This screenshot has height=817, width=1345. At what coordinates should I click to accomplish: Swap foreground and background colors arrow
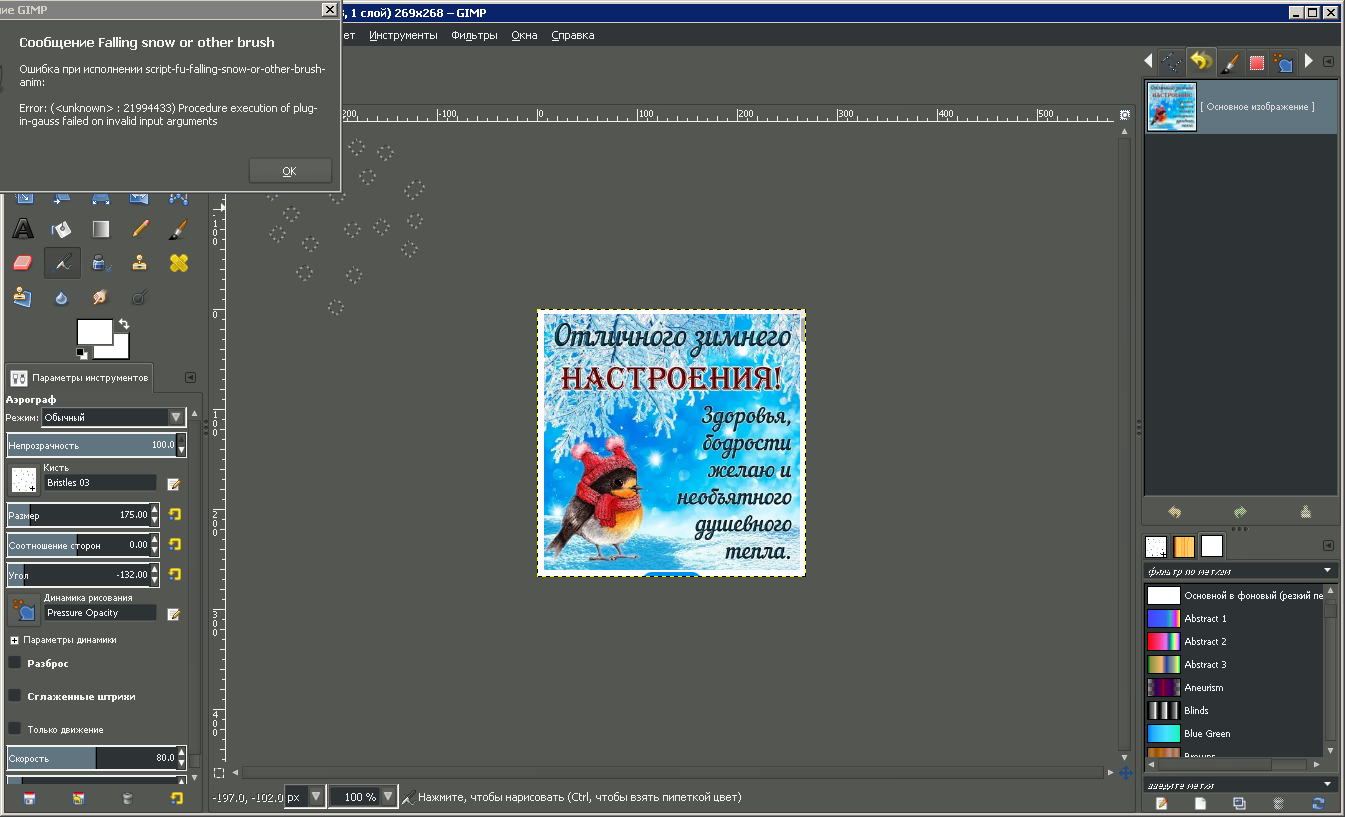tap(123, 324)
